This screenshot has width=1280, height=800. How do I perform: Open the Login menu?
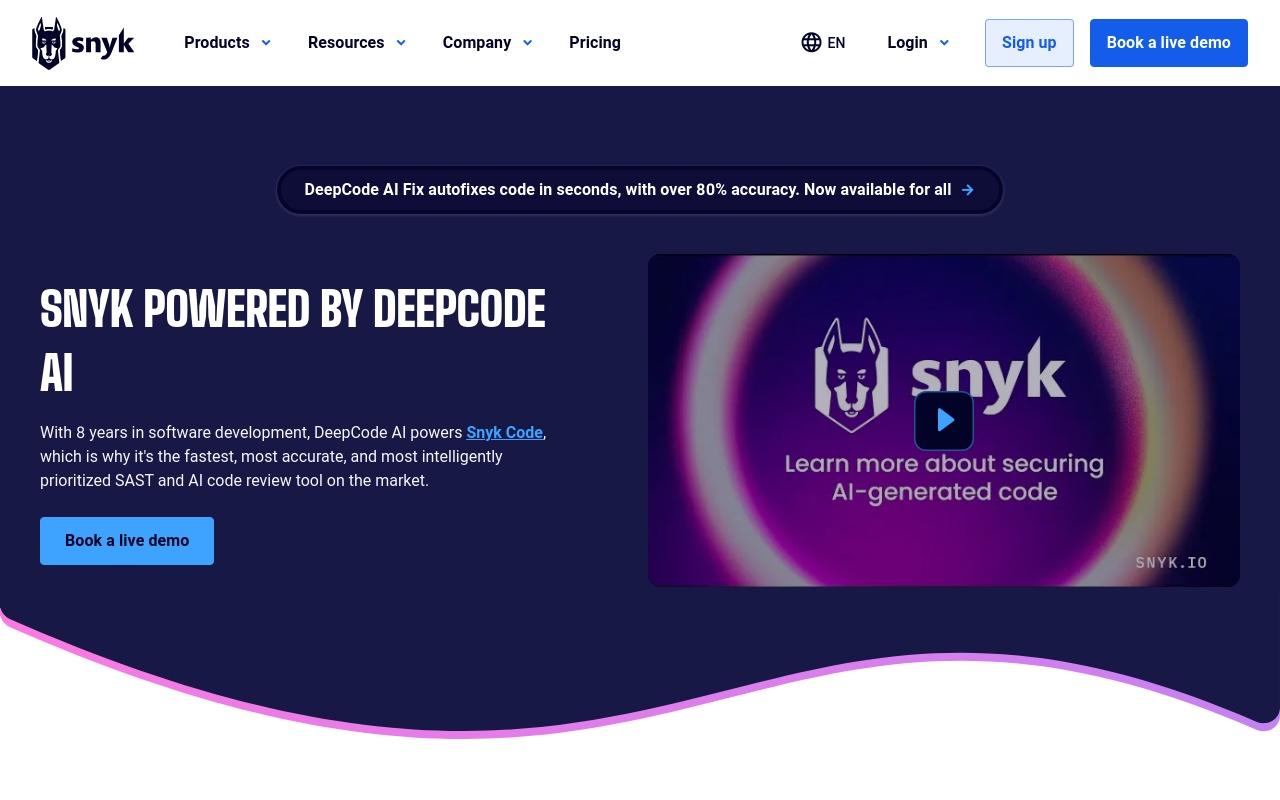click(x=907, y=43)
